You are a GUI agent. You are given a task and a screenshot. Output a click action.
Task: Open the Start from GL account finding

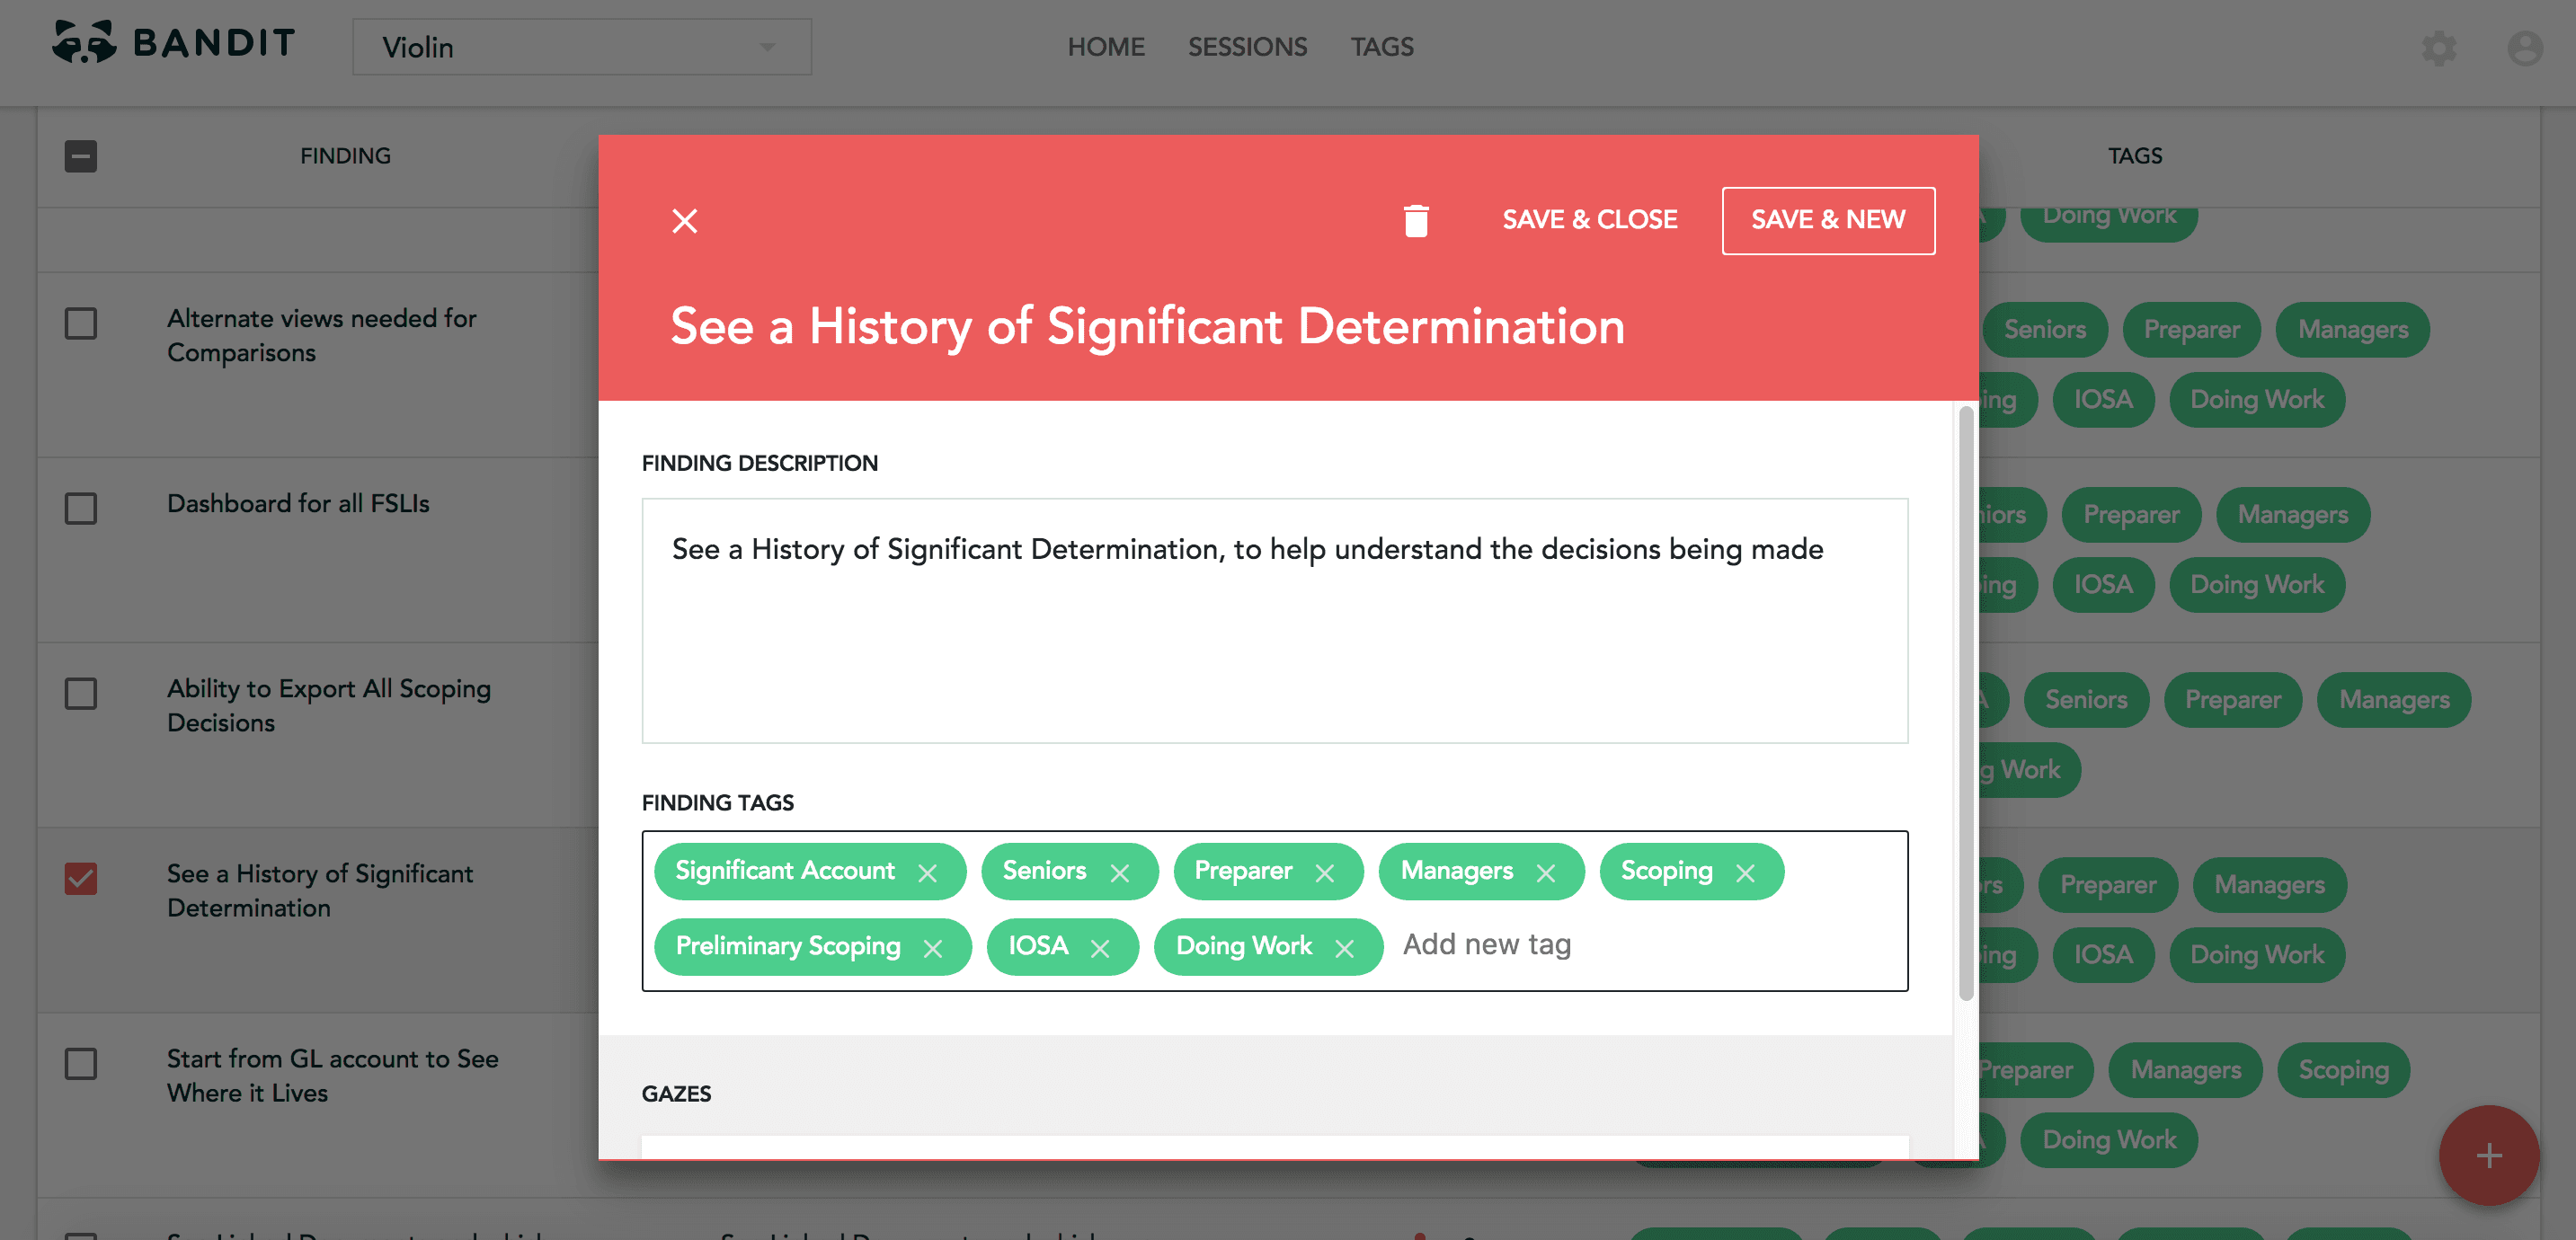pos(332,1075)
